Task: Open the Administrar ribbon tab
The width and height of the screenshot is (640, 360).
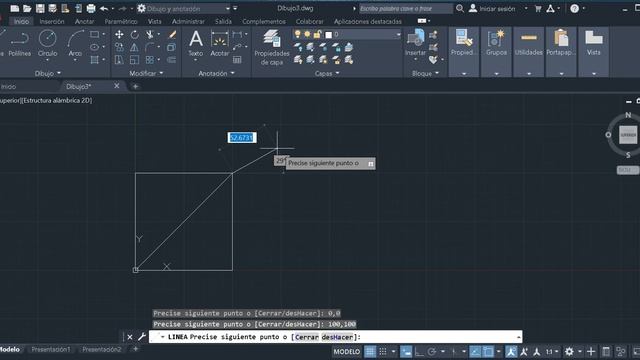Action: coord(188,21)
